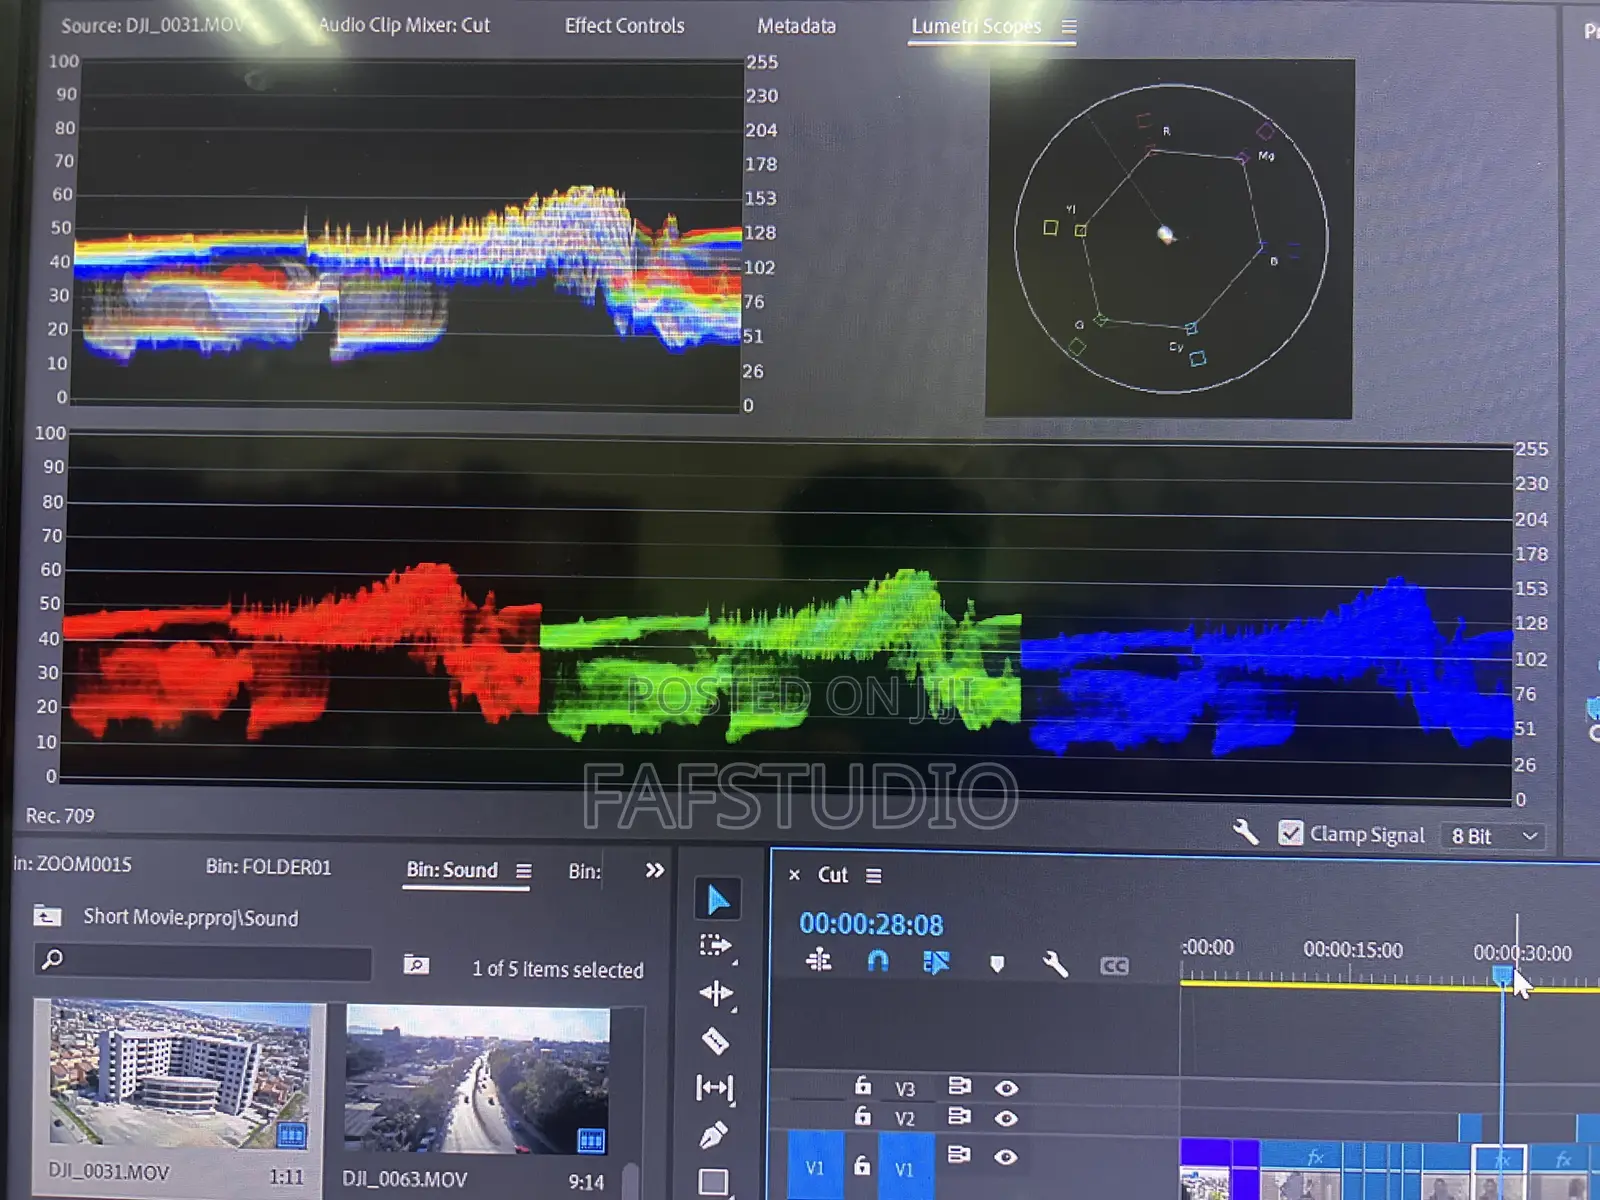This screenshot has width=1600, height=1200.
Task: Hide track V3 with eye icon
Action: click(x=1006, y=1088)
